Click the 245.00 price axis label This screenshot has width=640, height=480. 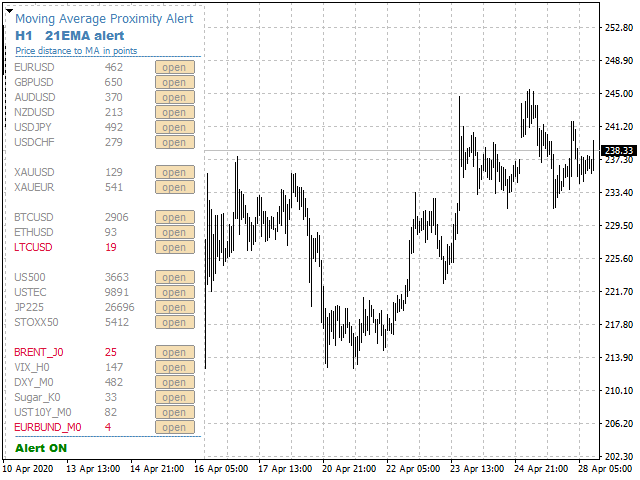point(619,94)
